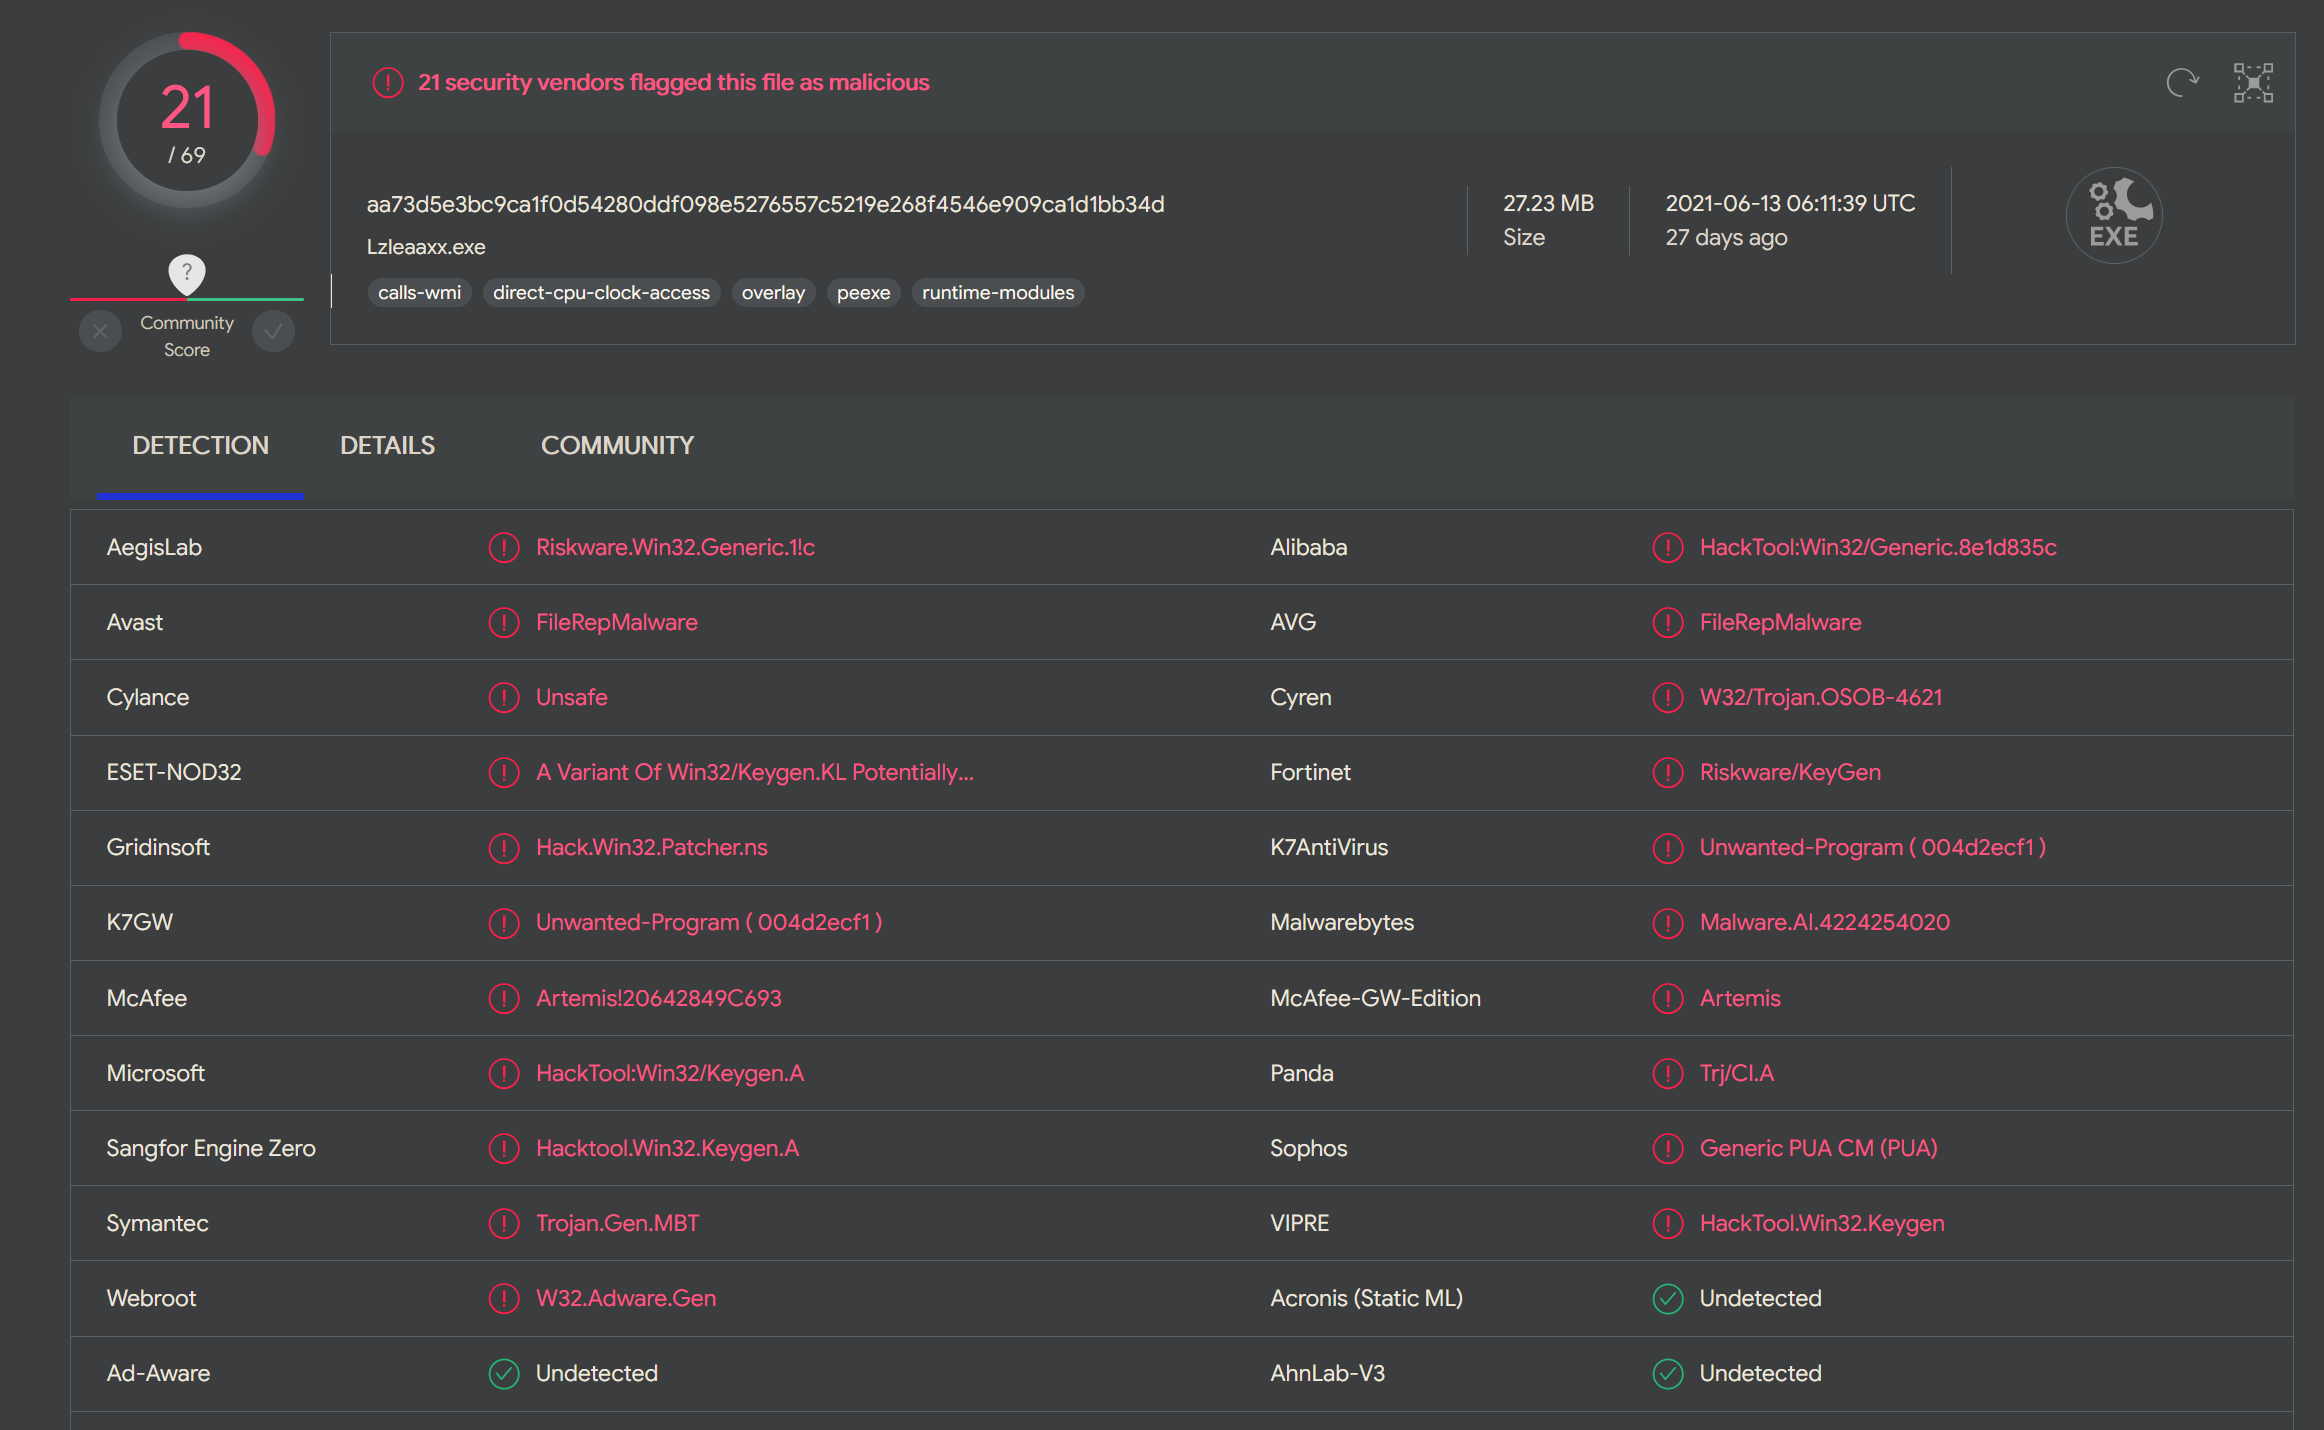Viewport: 2324px width, 1430px height.
Task: Open the COMMUNITY tab
Action: [x=617, y=445]
